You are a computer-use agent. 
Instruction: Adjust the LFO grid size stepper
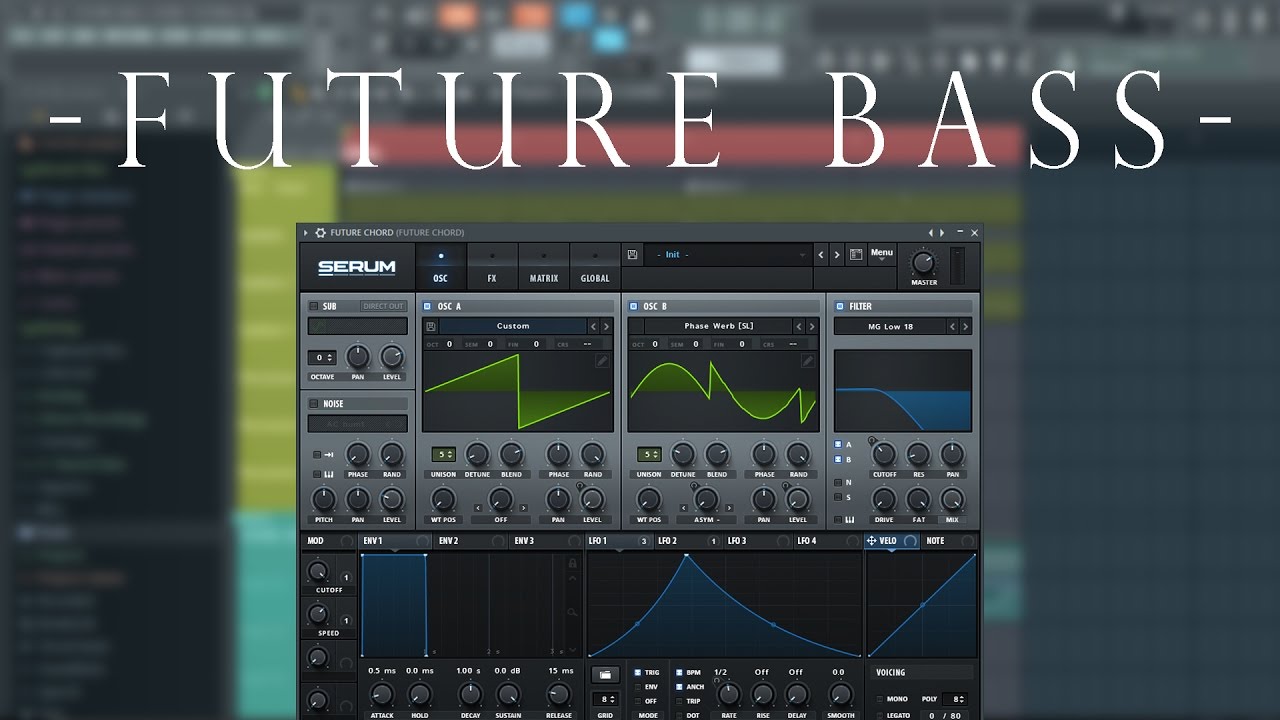(604, 699)
